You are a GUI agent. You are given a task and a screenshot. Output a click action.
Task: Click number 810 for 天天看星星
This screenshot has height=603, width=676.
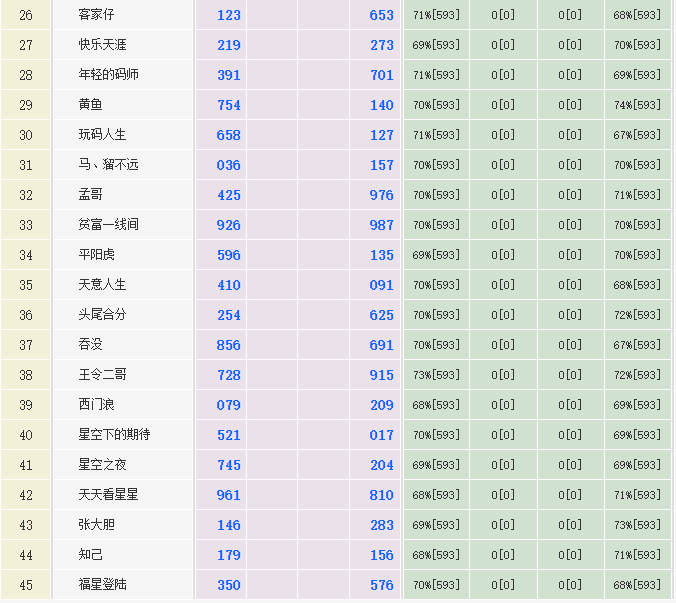pos(382,495)
